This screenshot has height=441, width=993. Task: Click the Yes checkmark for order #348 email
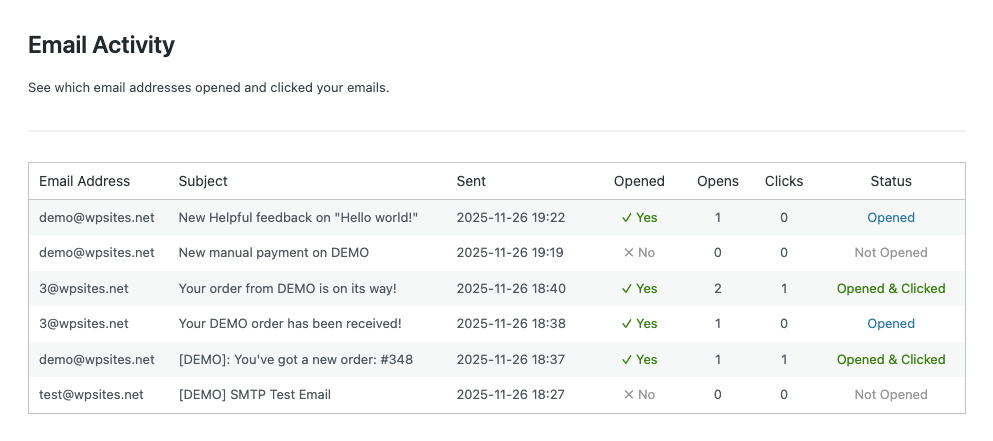pos(639,359)
